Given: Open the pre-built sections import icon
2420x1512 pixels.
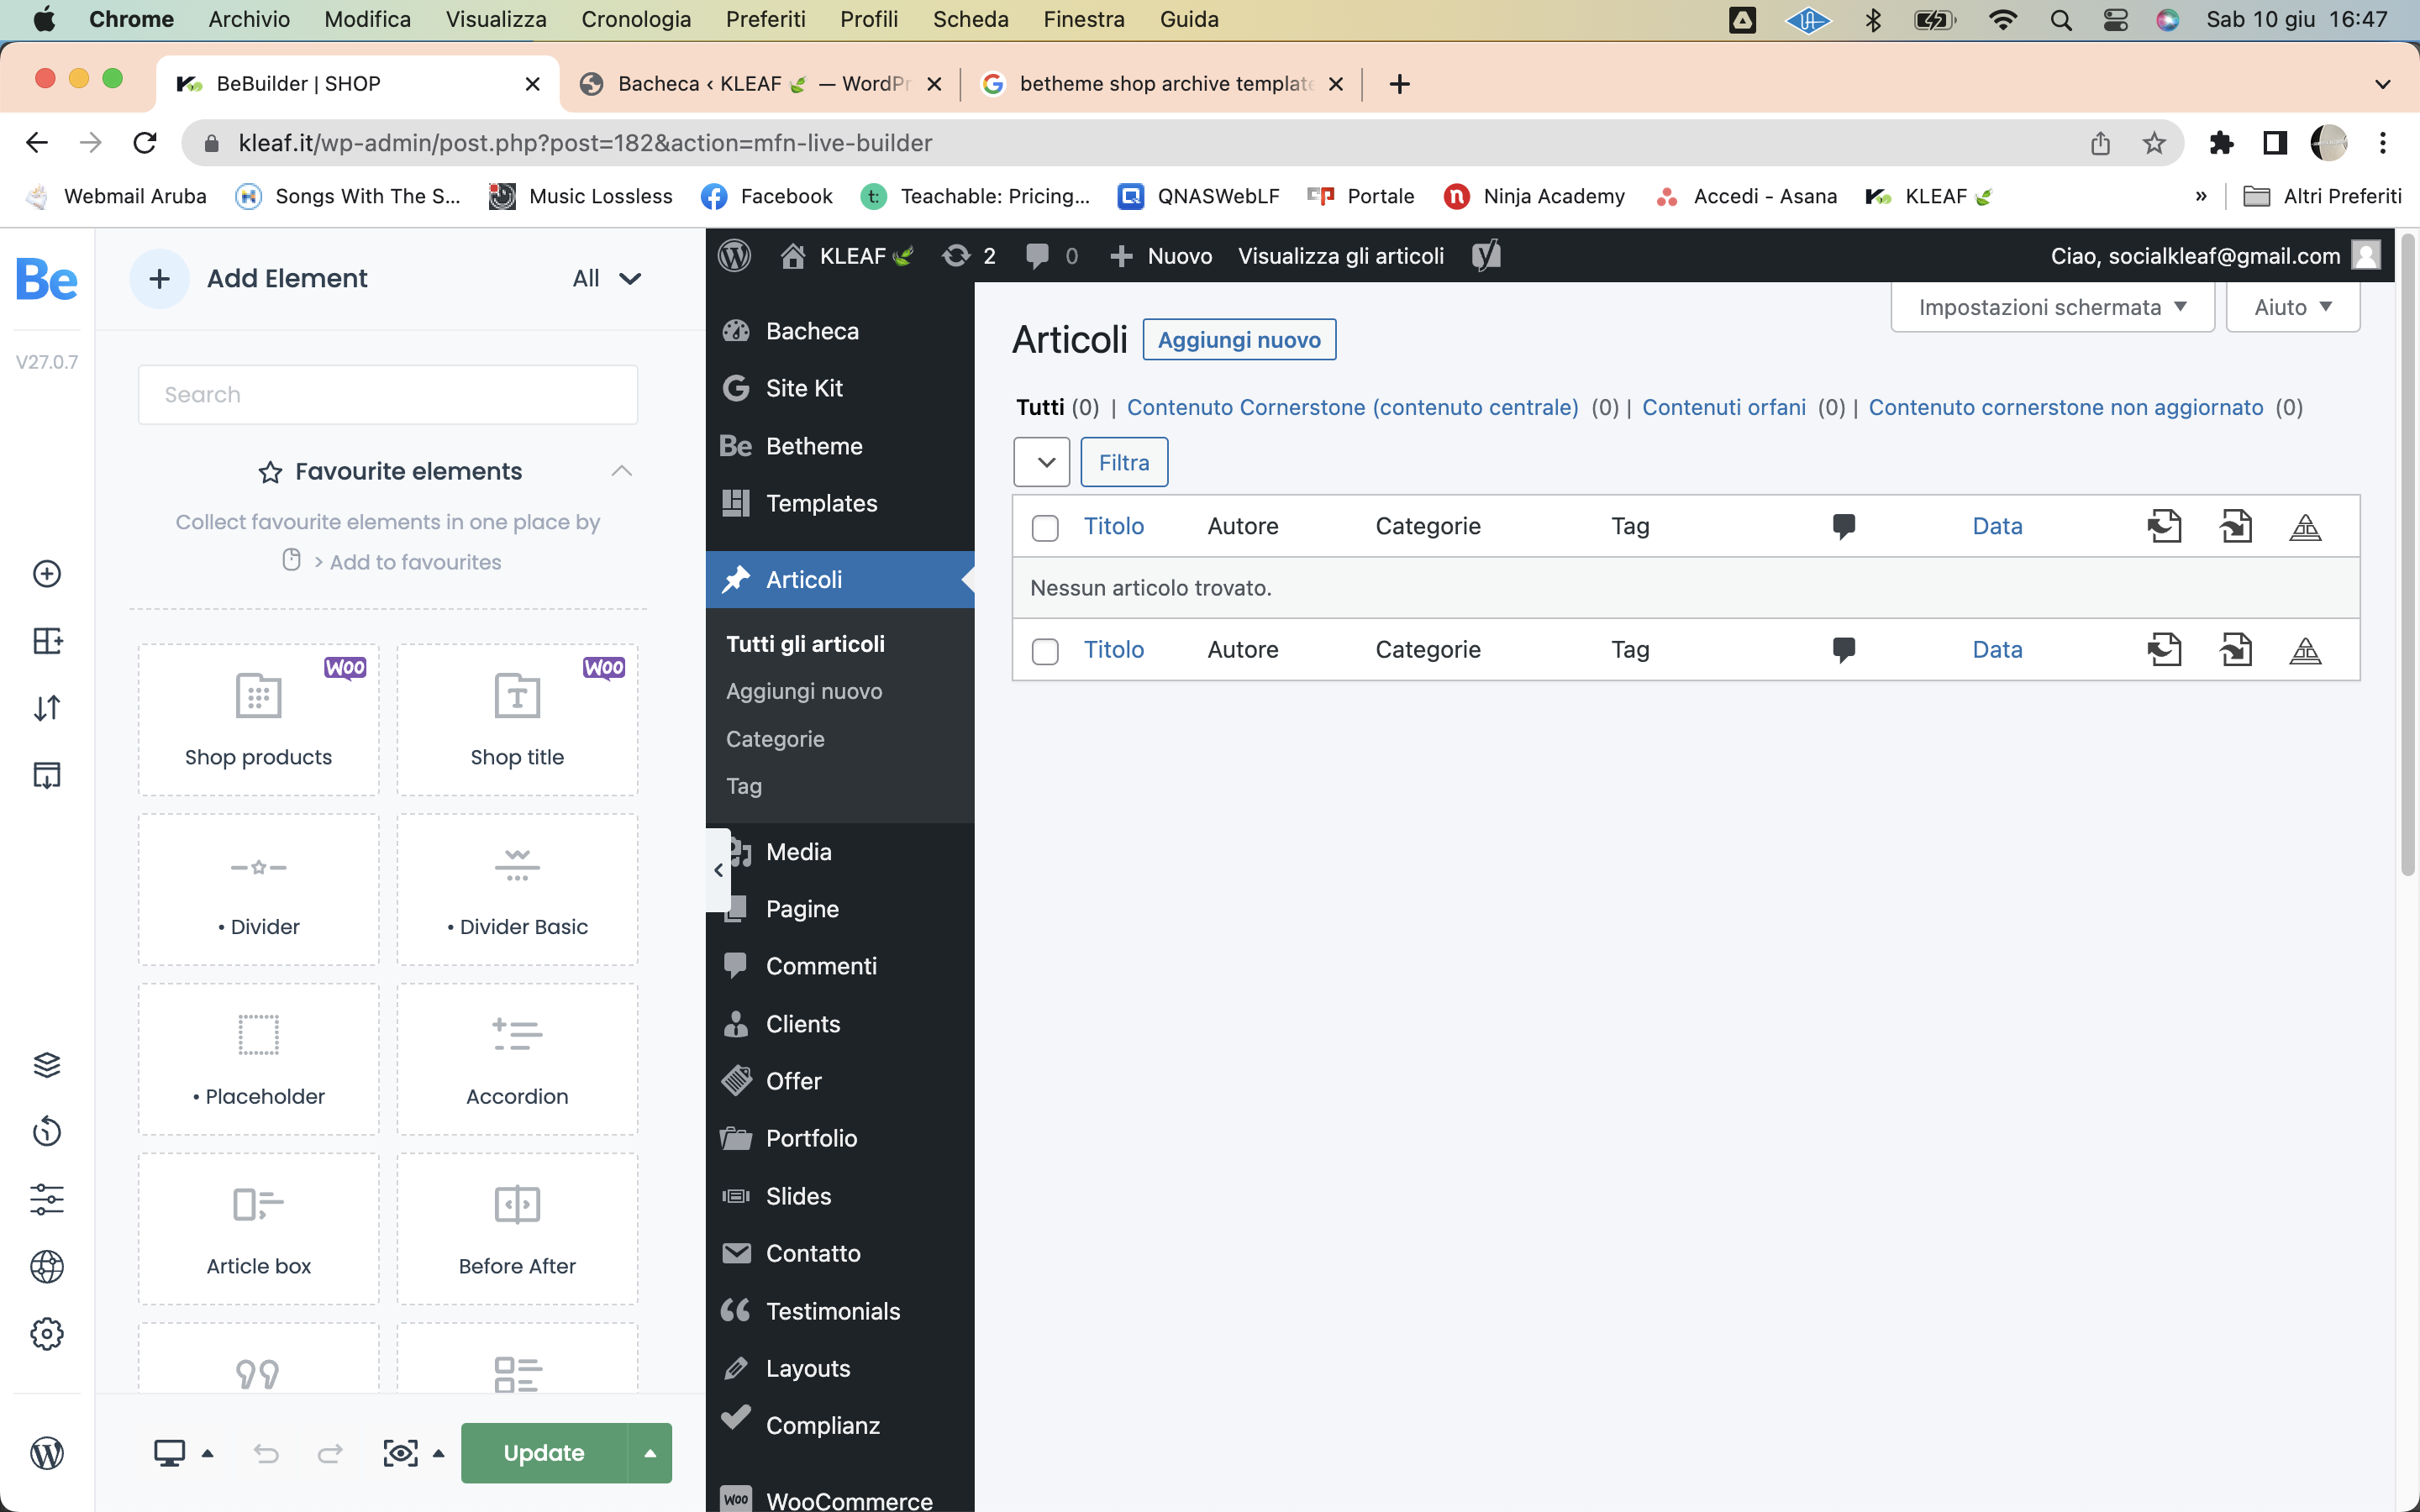Looking at the screenshot, I should coord(47,775).
